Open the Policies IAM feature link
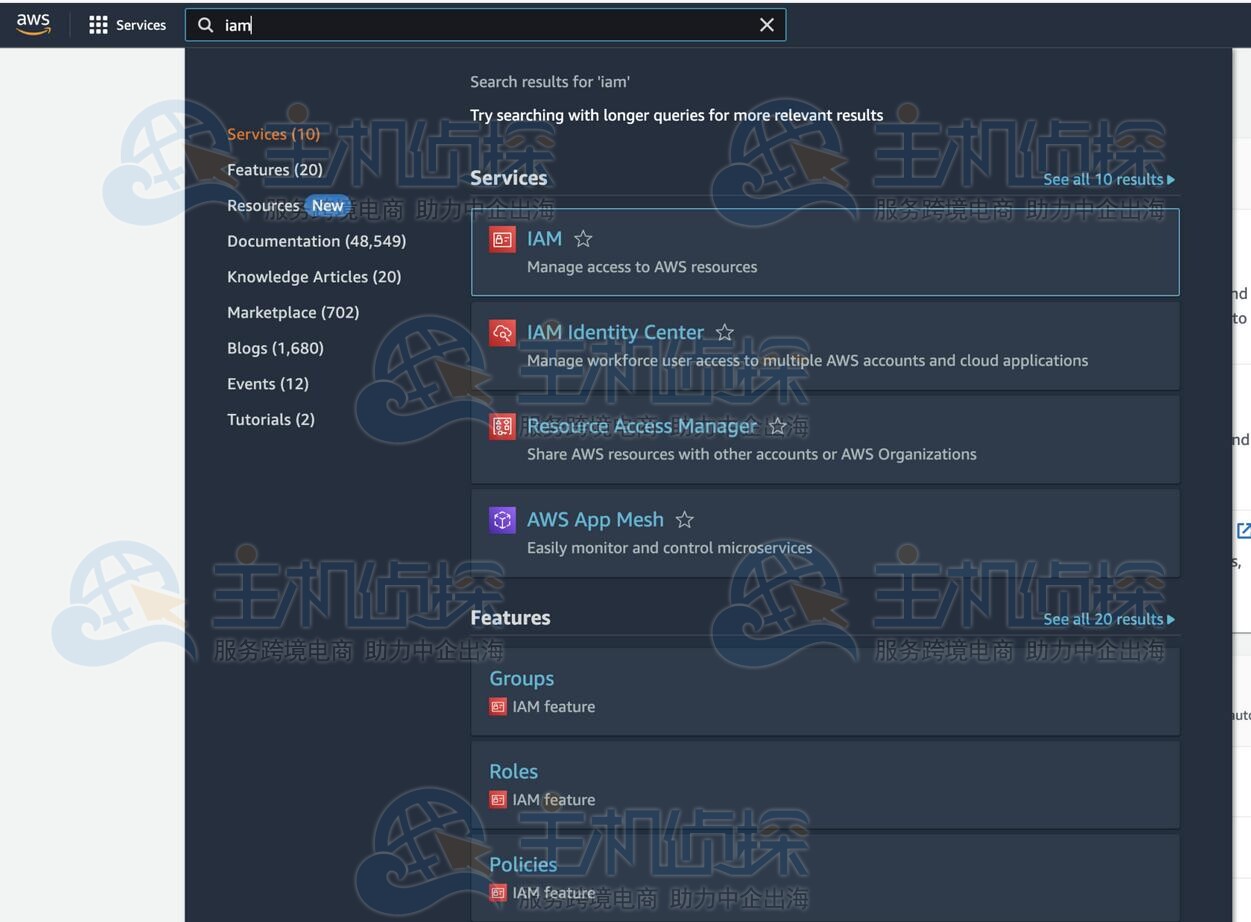This screenshot has height=922, width=1251. click(523, 864)
